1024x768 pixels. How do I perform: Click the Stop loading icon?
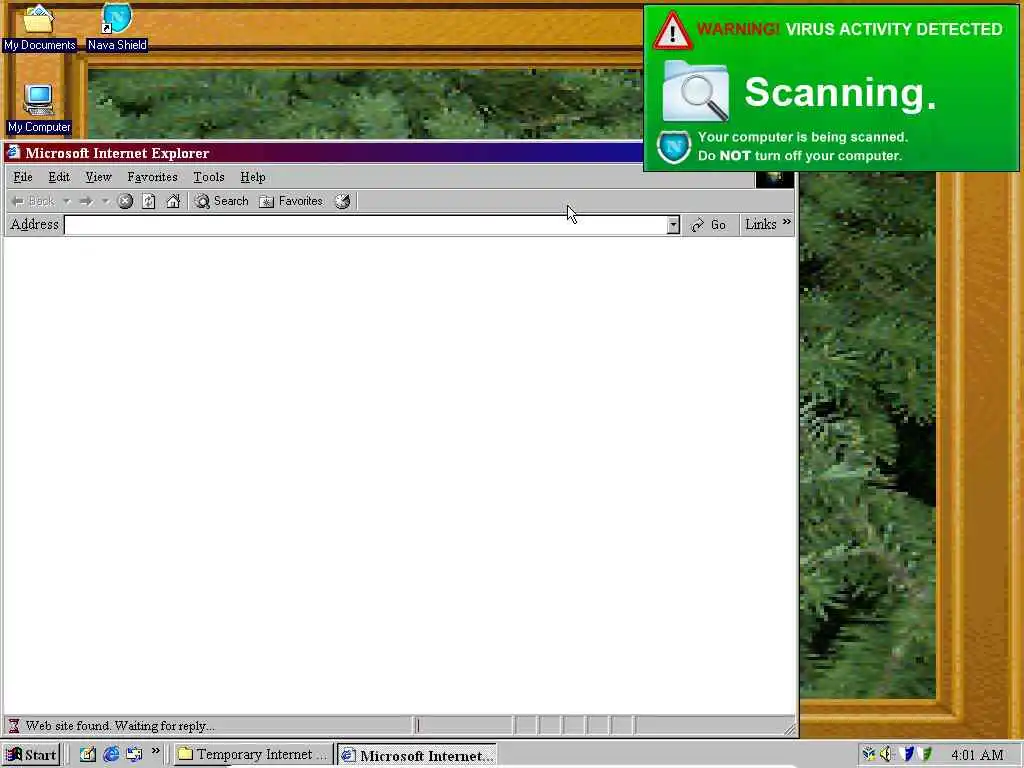pyautogui.click(x=125, y=201)
